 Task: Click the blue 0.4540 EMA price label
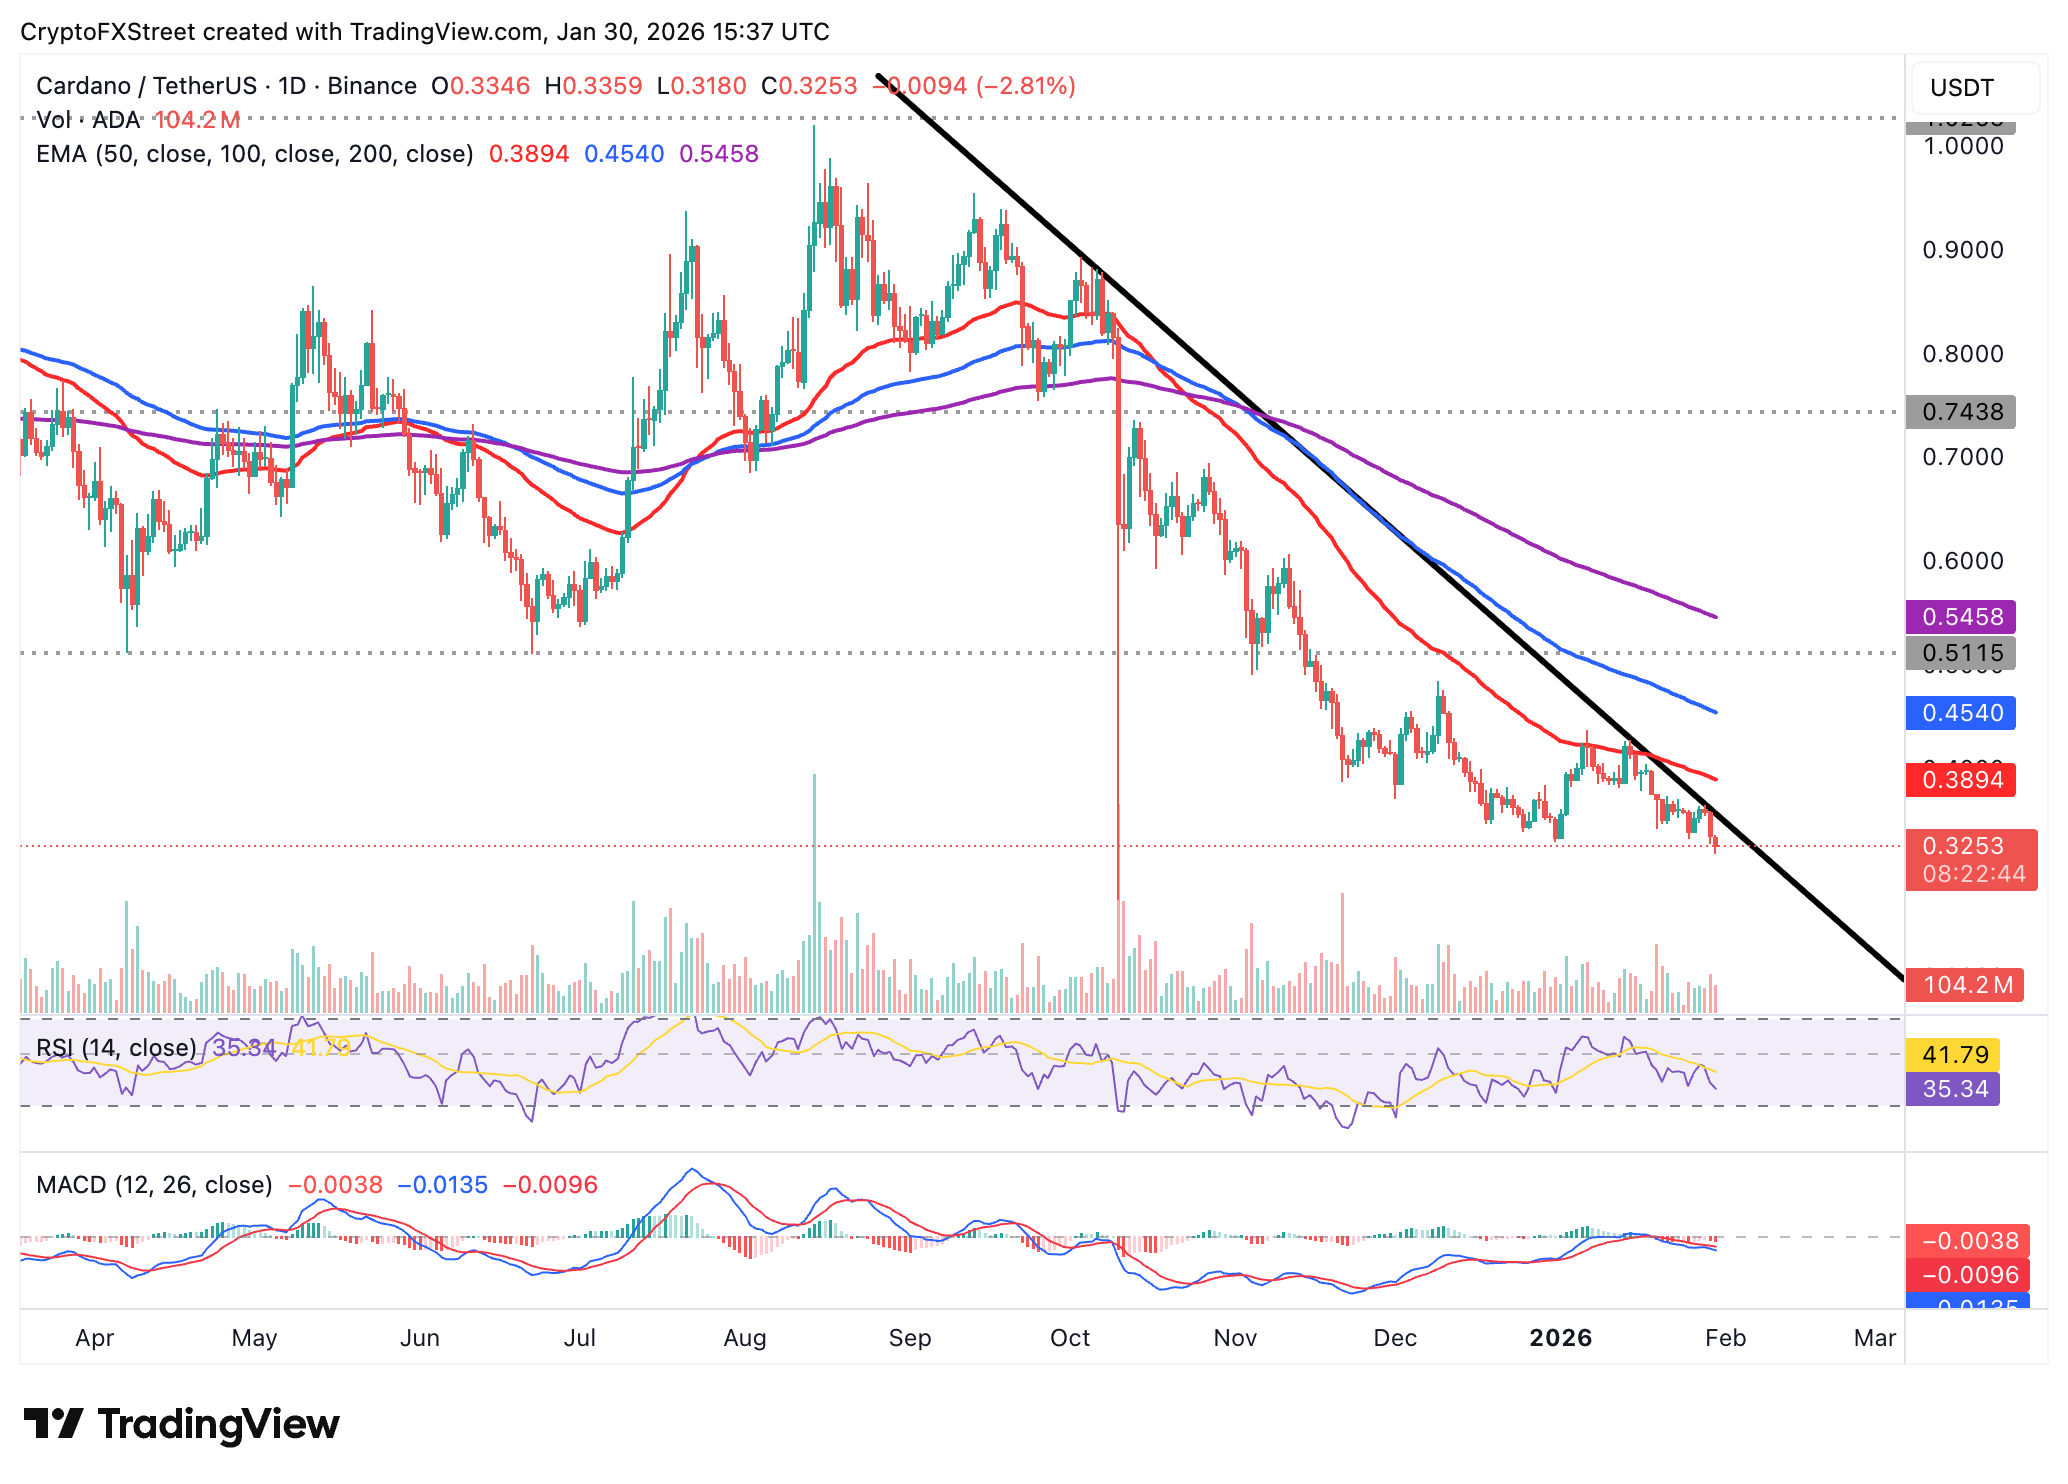[x=1960, y=713]
